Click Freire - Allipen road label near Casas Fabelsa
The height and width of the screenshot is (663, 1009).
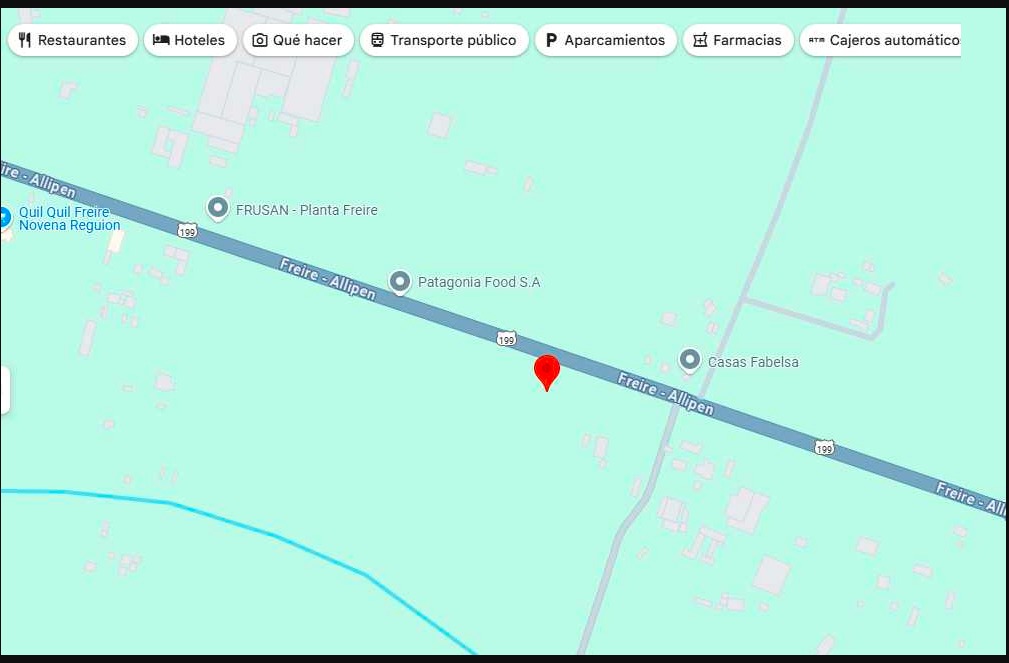(x=665, y=393)
